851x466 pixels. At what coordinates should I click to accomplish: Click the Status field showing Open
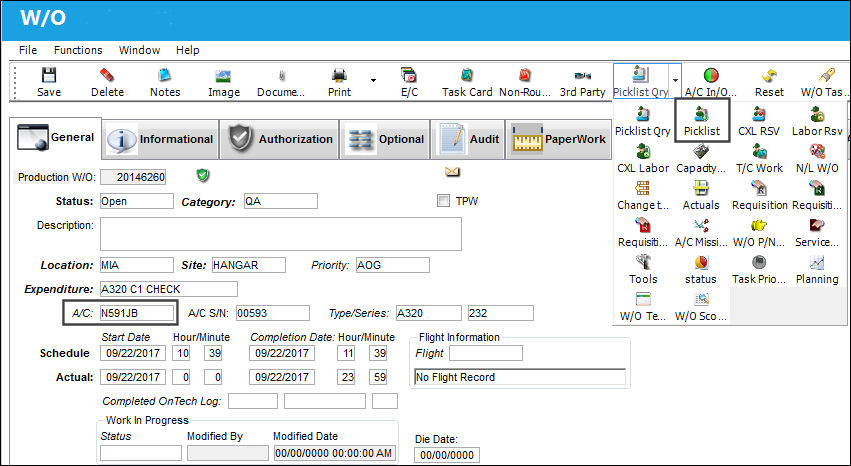click(x=137, y=201)
